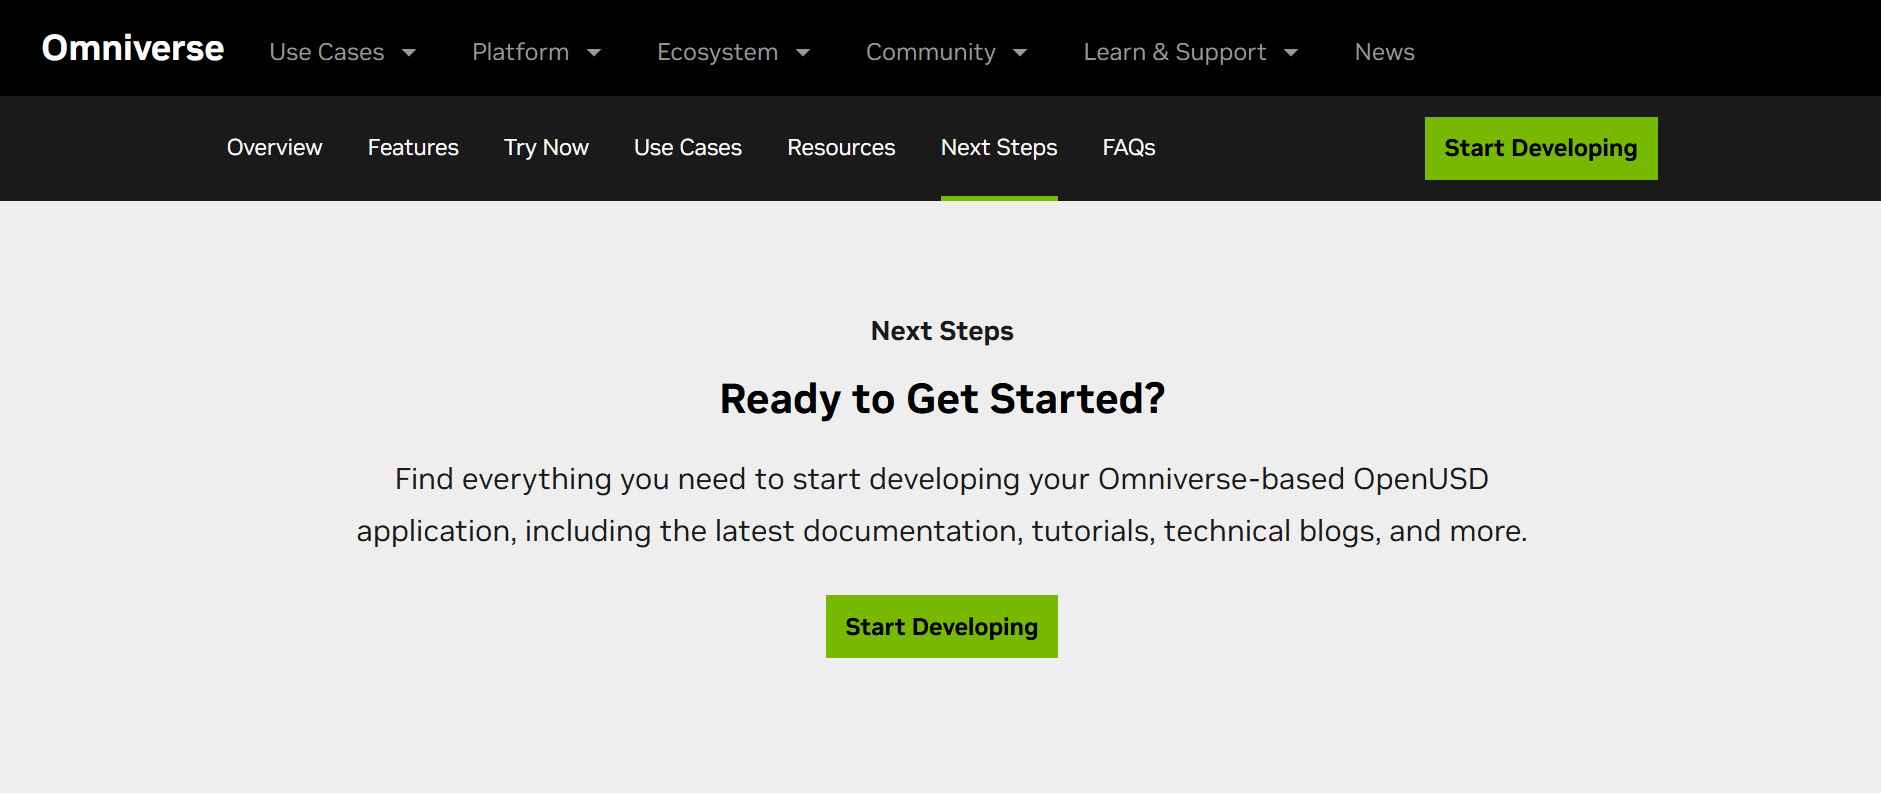
Task: Expand the Community dropdown menu
Action: (x=946, y=52)
